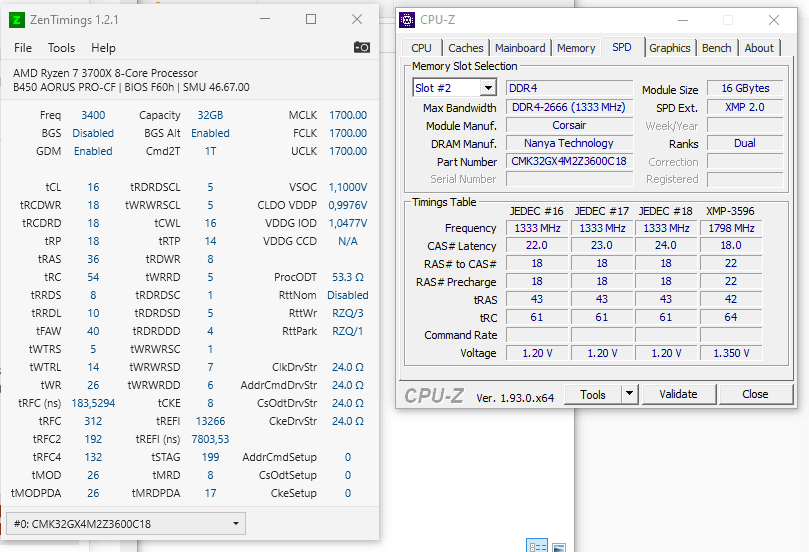Click the Cmd2T value 1T

click(210, 151)
